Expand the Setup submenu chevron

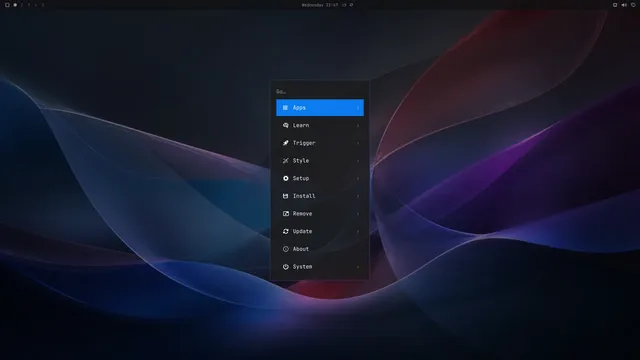pyautogui.click(x=358, y=178)
